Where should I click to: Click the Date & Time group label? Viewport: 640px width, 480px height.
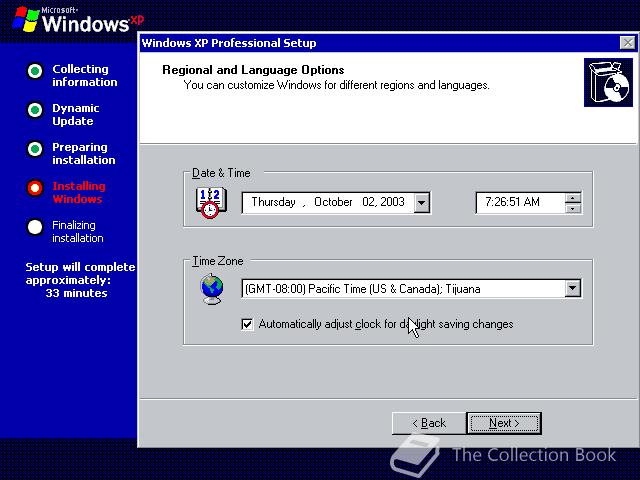[x=221, y=173]
